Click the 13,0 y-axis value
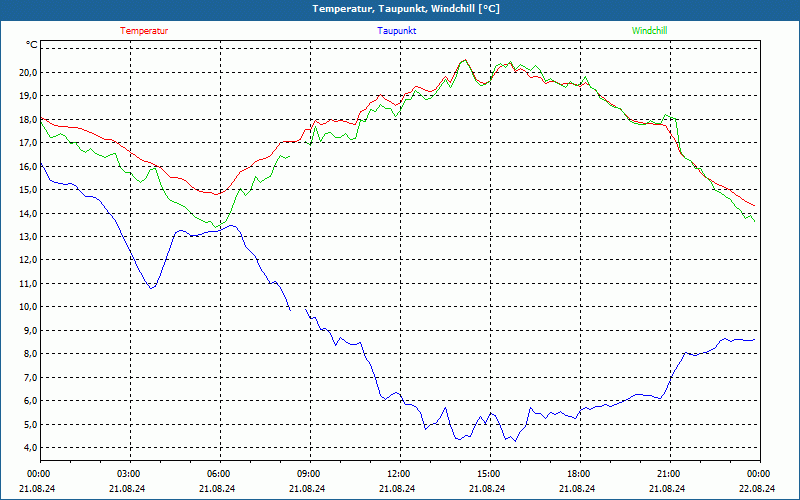This screenshot has height=500, width=800. [x=28, y=237]
